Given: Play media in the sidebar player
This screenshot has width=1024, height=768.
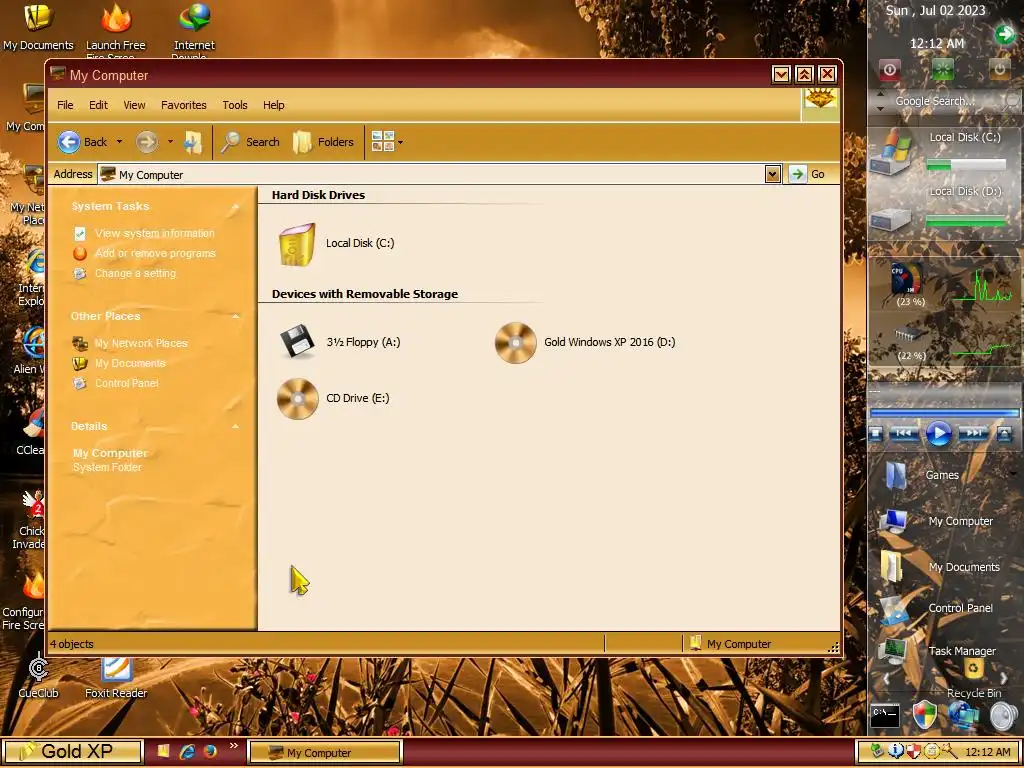Looking at the screenshot, I should 938,433.
